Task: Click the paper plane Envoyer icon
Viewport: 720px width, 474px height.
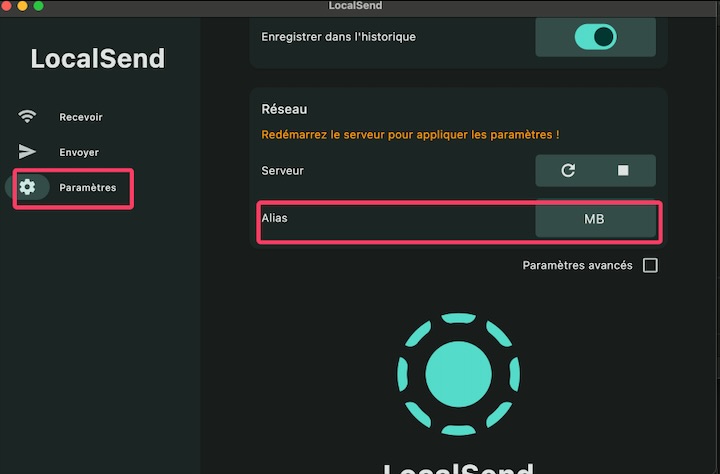Action: pyautogui.click(x=27, y=152)
